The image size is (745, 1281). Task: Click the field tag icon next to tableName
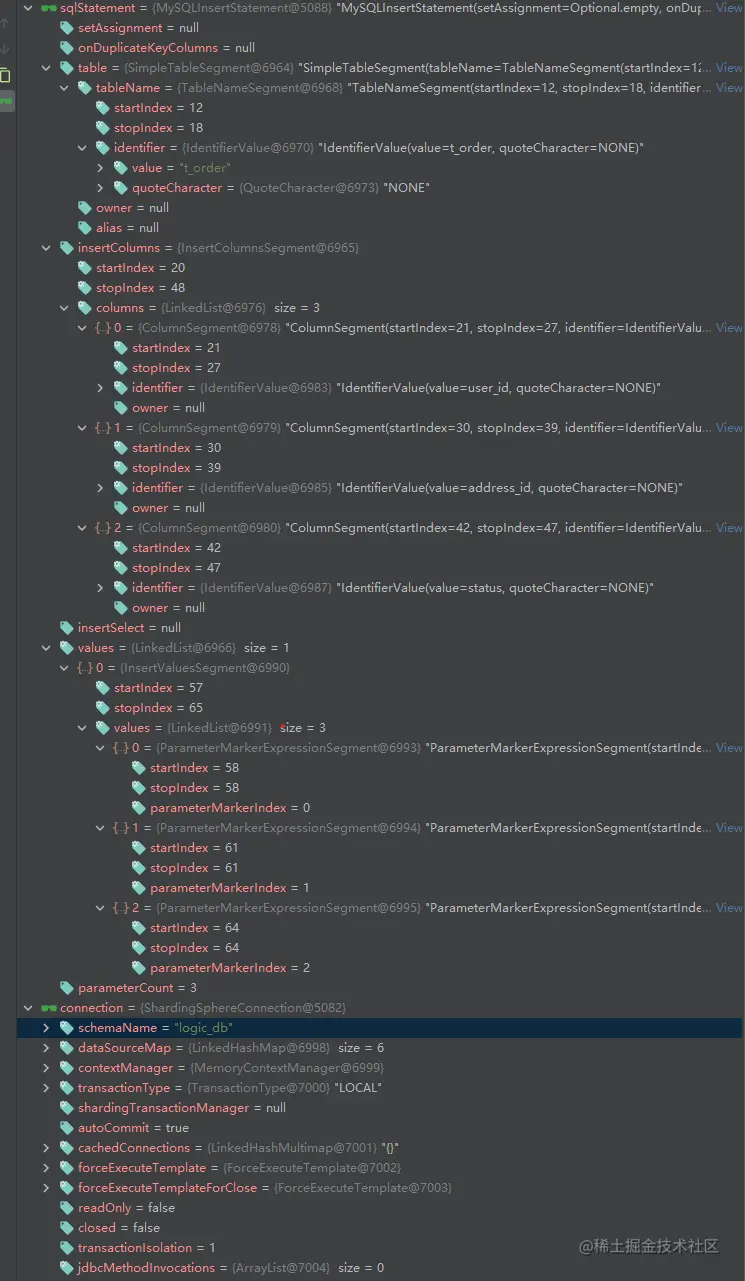(85, 88)
